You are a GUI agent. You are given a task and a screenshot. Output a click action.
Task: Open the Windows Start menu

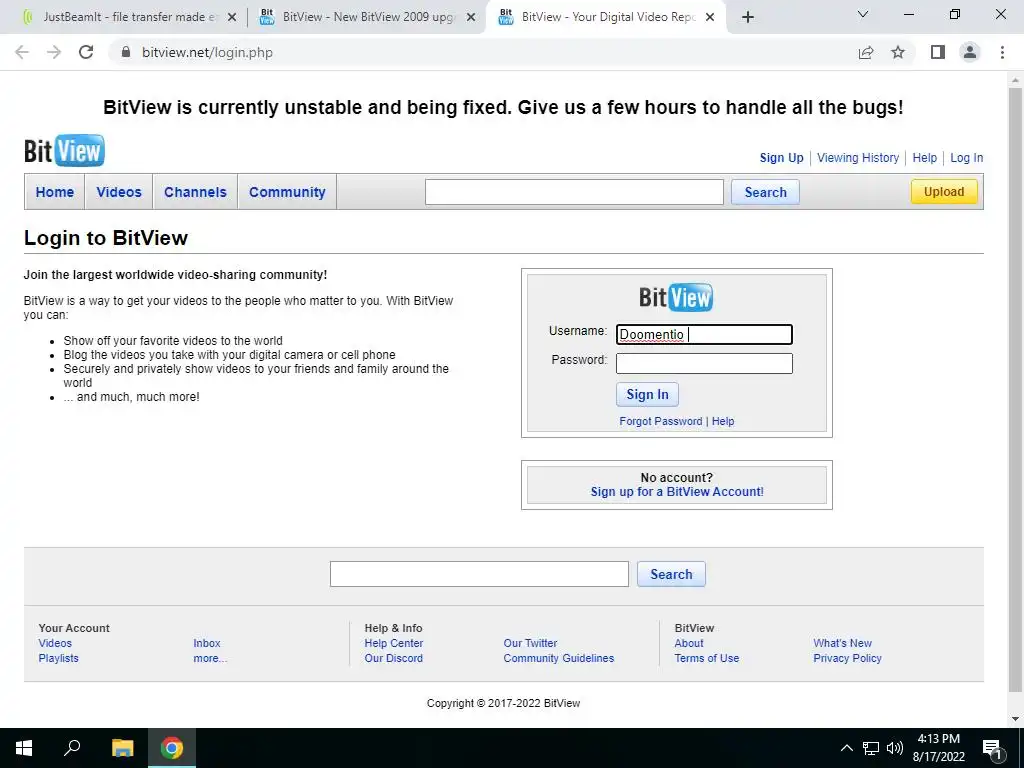pos(24,748)
